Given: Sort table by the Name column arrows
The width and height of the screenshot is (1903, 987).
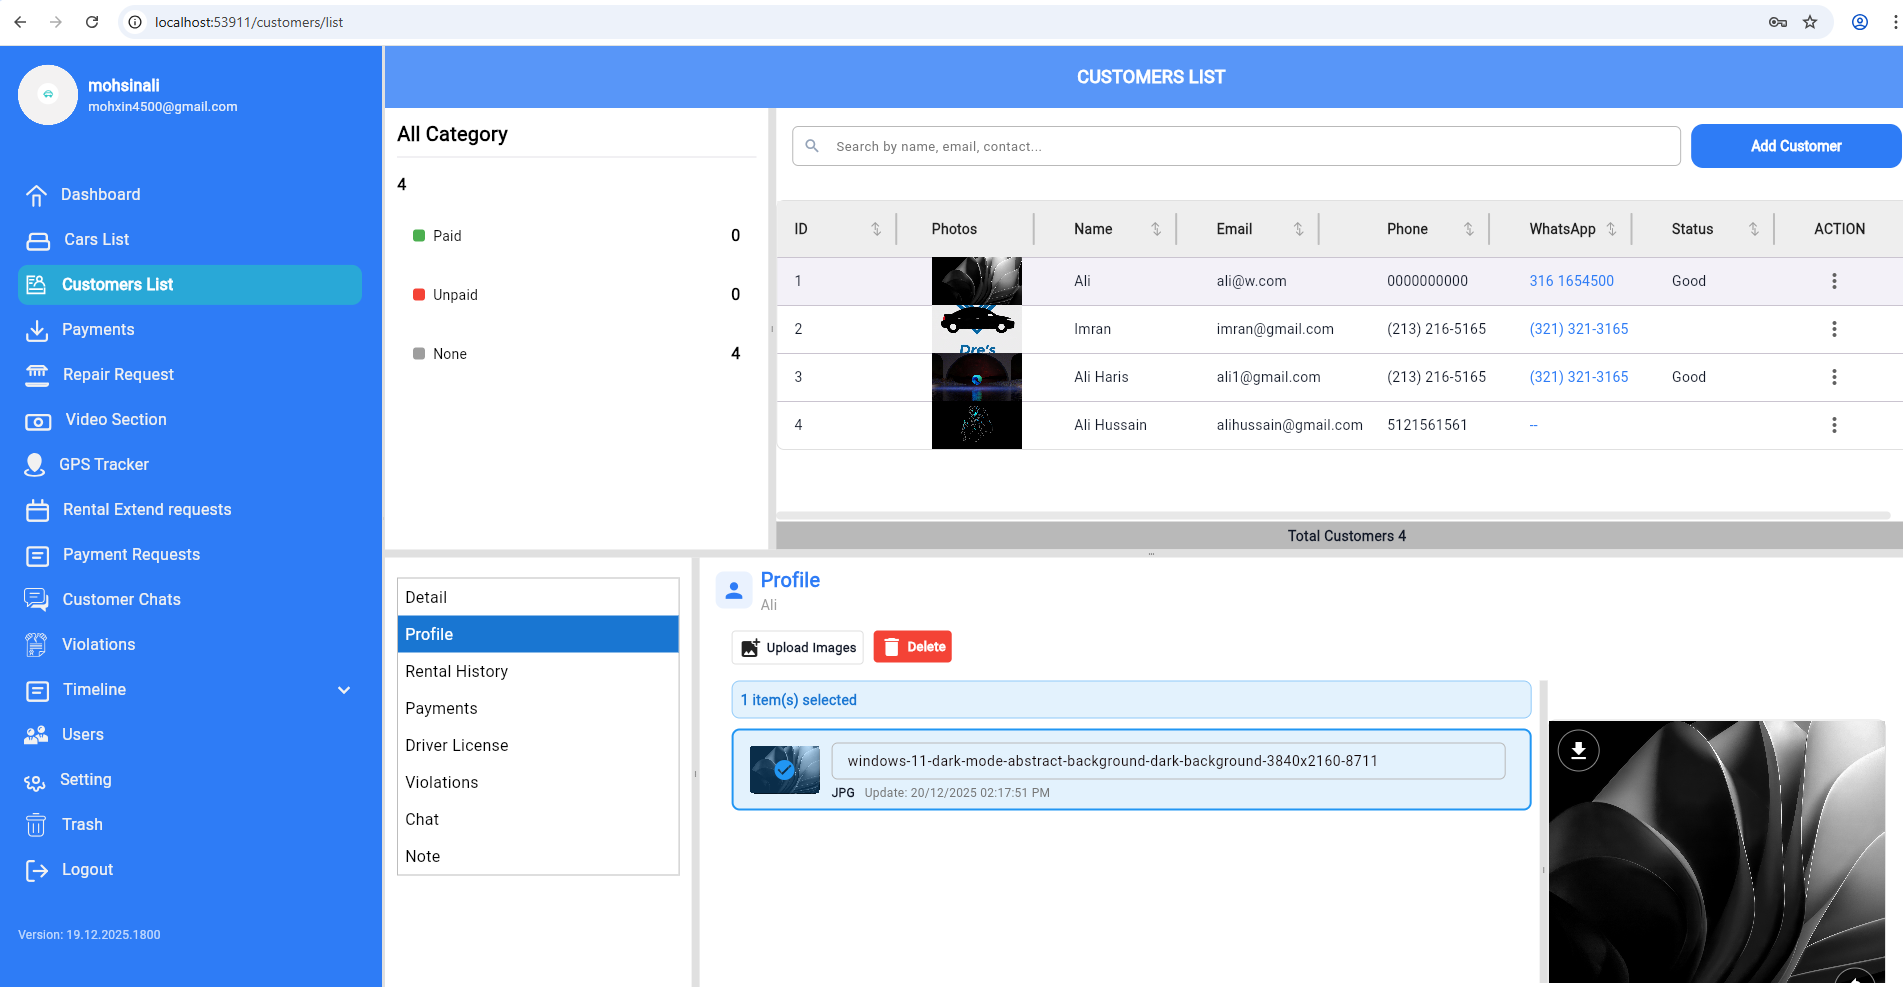Looking at the screenshot, I should click(x=1156, y=229).
